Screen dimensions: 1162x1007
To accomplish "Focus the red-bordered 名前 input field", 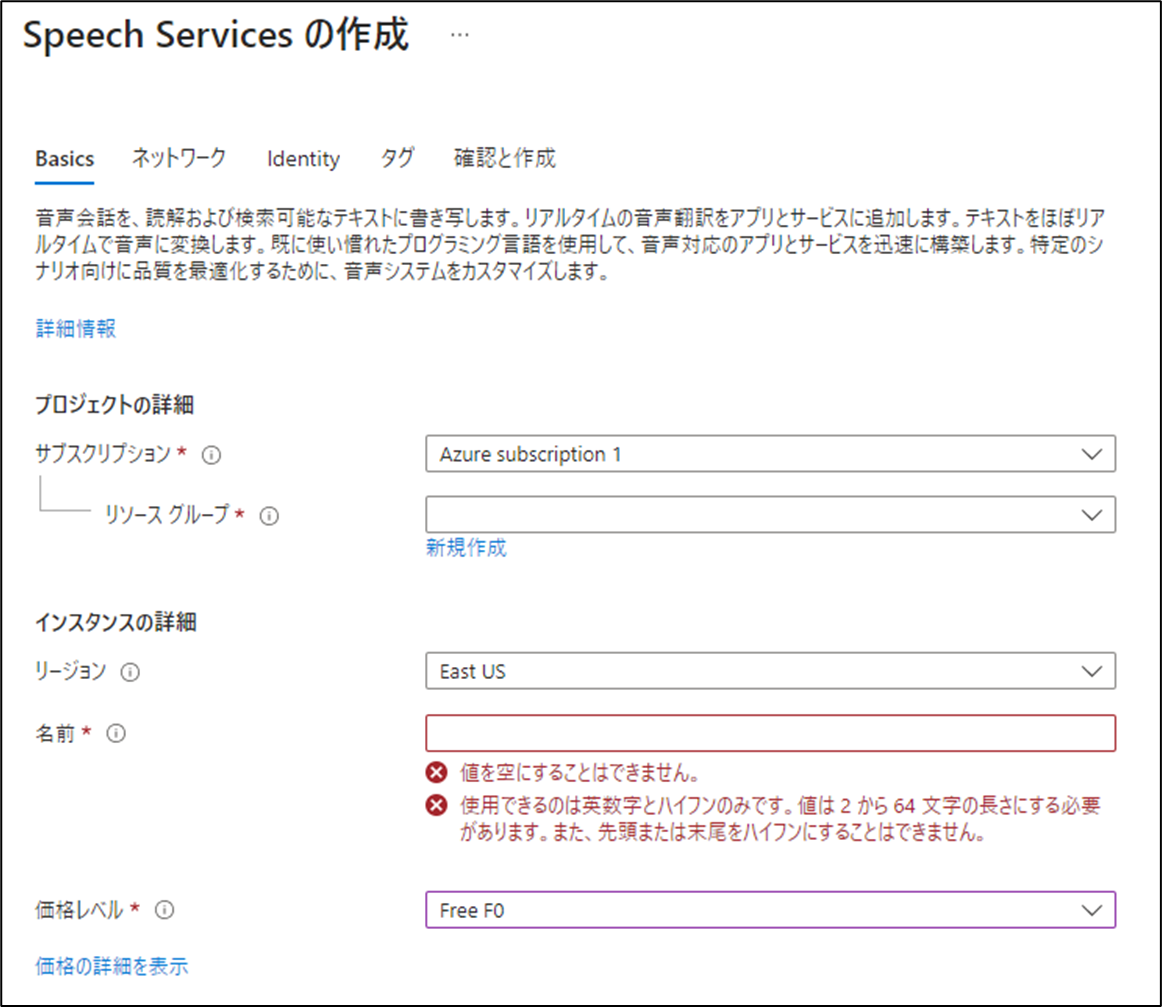I will [x=770, y=733].
